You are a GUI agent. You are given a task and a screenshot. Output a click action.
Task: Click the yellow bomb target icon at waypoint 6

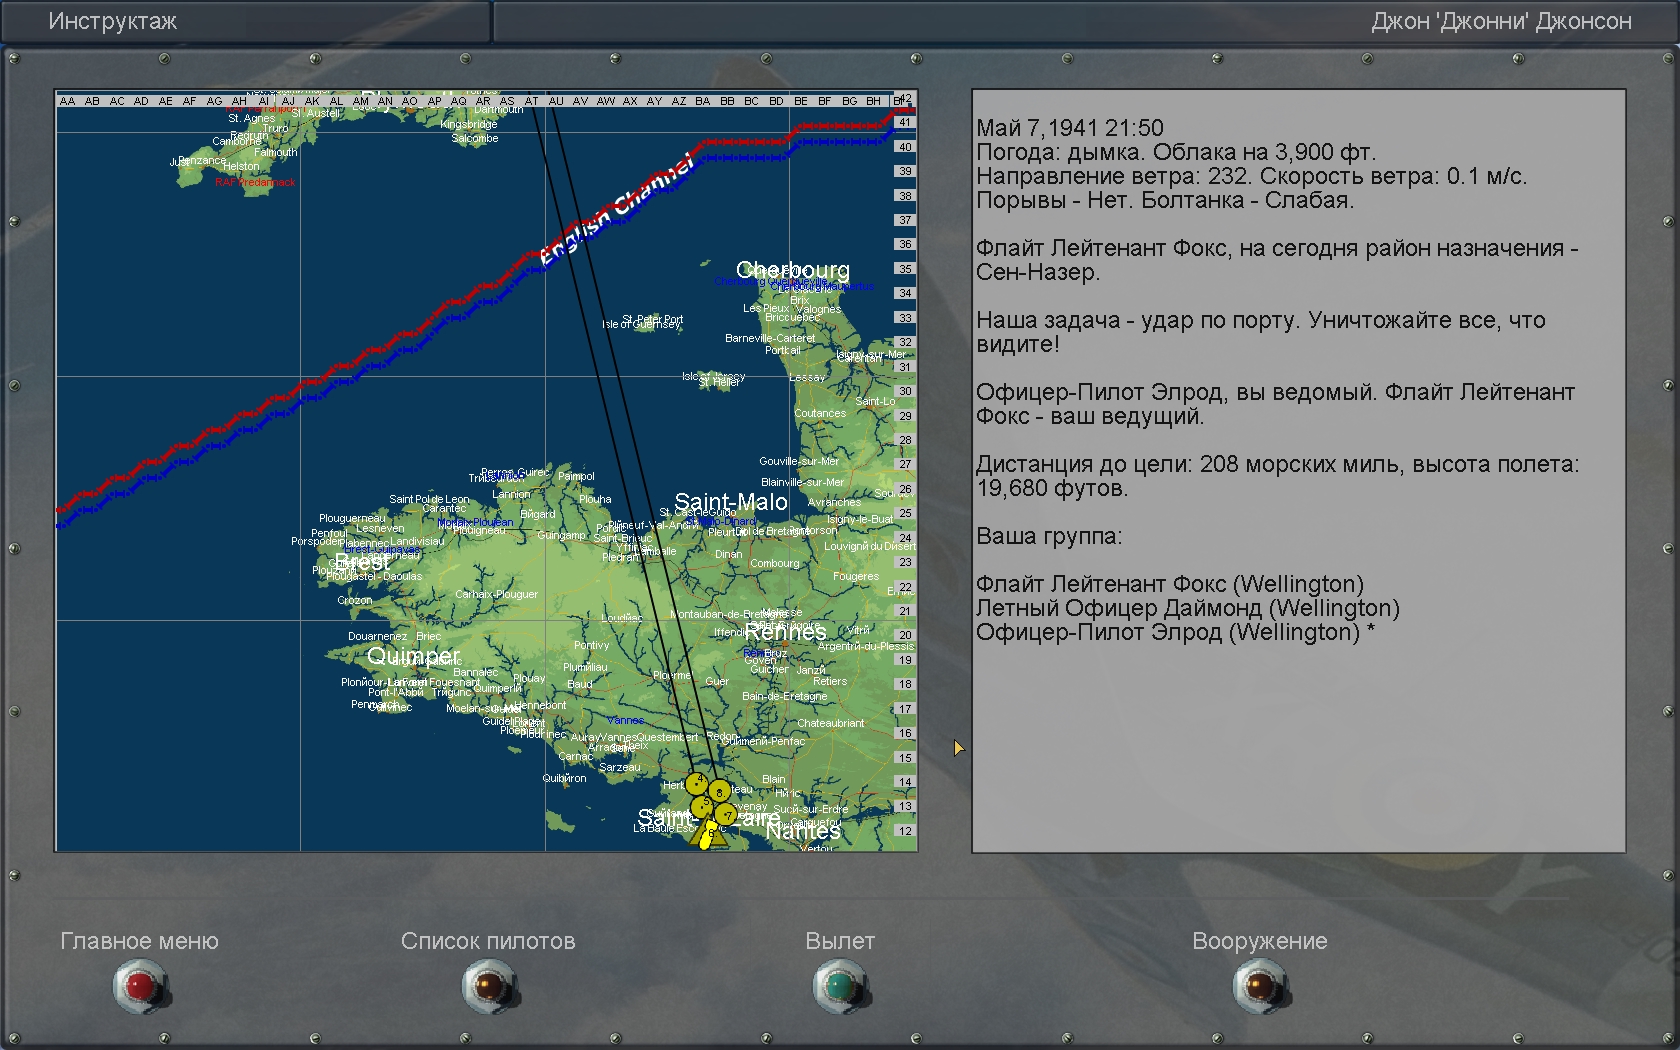(x=709, y=832)
